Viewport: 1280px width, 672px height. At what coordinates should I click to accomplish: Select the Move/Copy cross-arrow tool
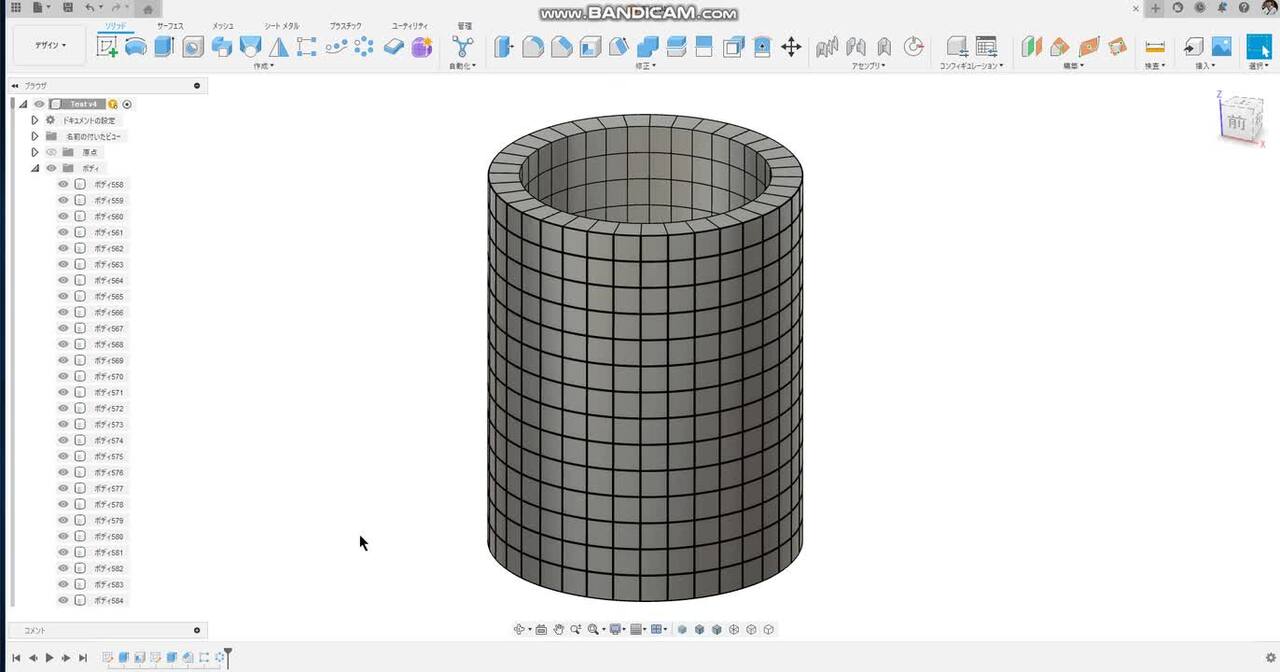[791, 46]
